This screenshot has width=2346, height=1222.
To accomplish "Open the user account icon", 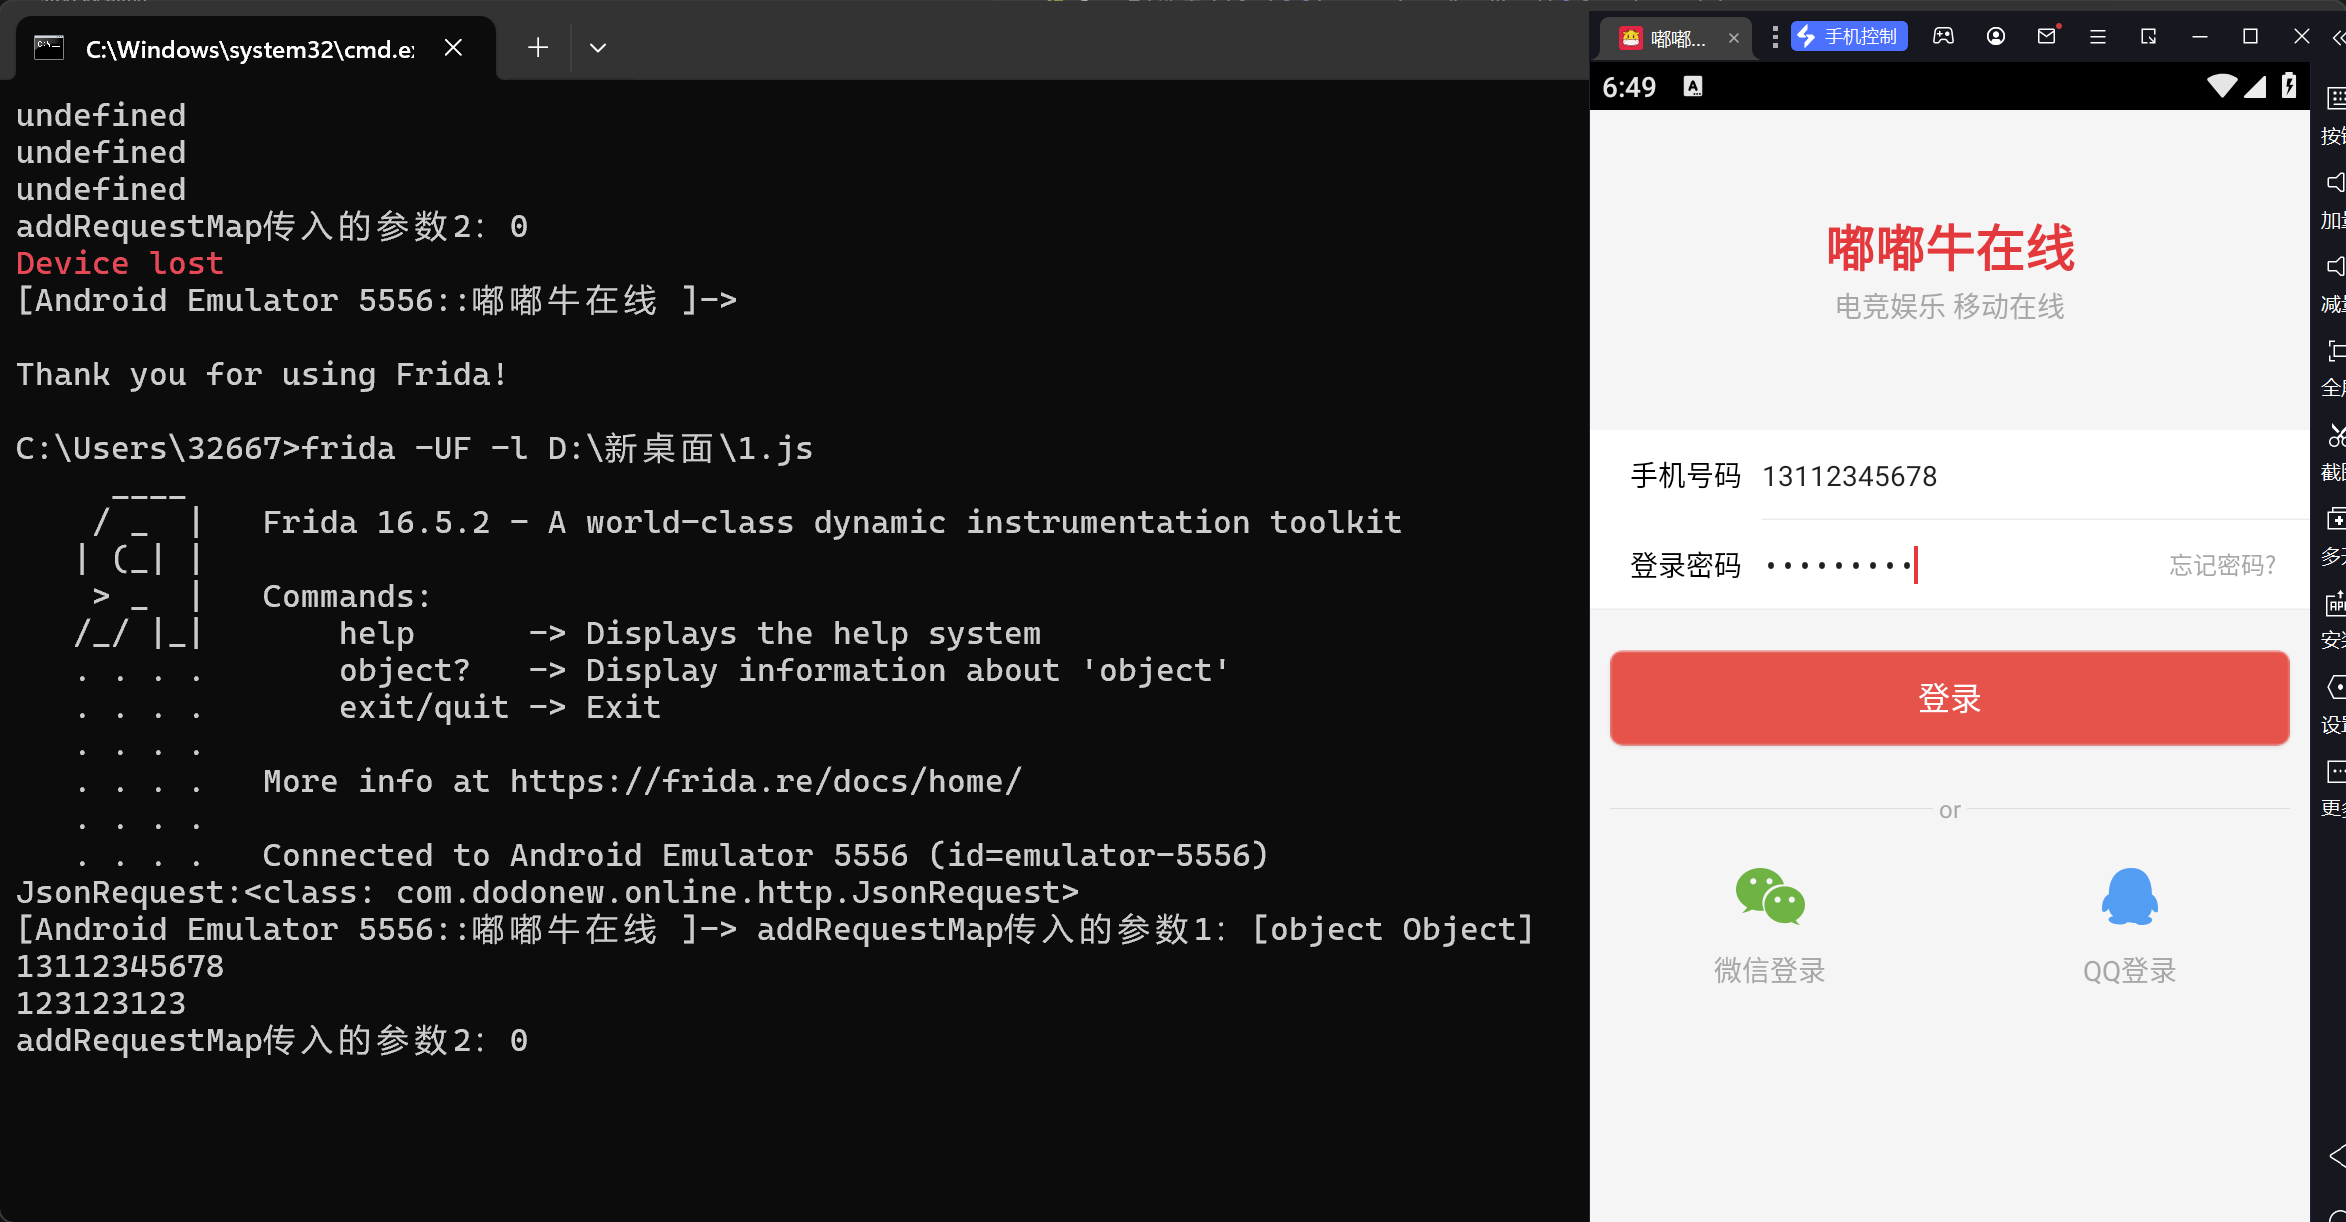I will click(x=1996, y=37).
